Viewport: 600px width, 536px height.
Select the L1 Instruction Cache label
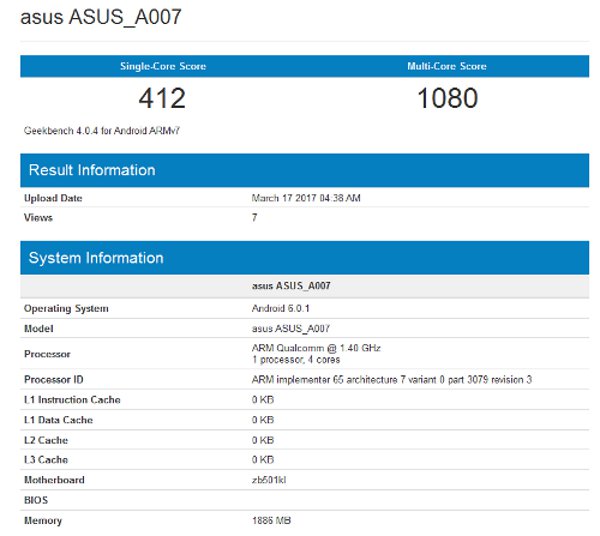click(x=72, y=400)
